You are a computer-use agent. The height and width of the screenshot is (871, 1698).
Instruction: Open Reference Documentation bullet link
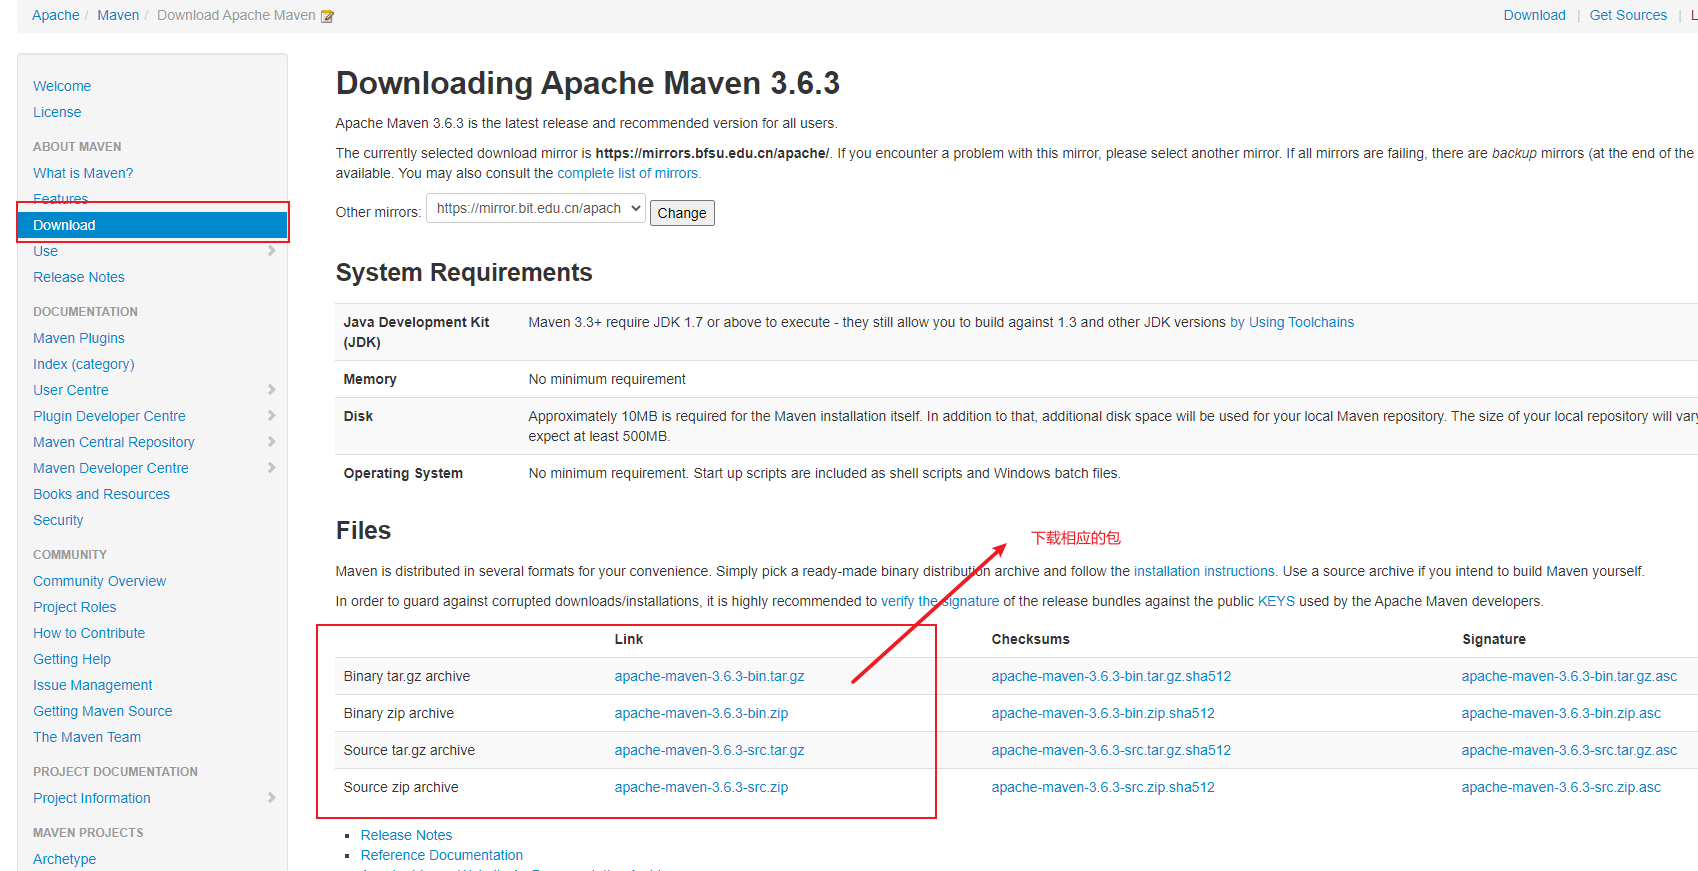(442, 855)
